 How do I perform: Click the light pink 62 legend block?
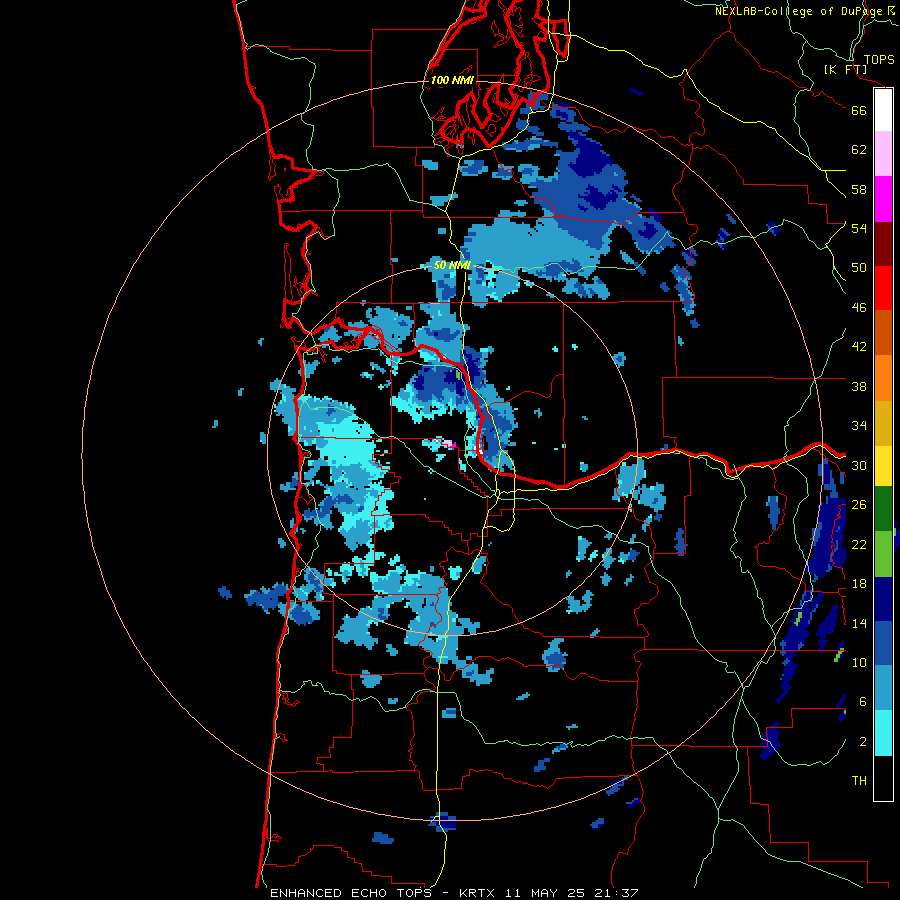click(x=883, y=153)
